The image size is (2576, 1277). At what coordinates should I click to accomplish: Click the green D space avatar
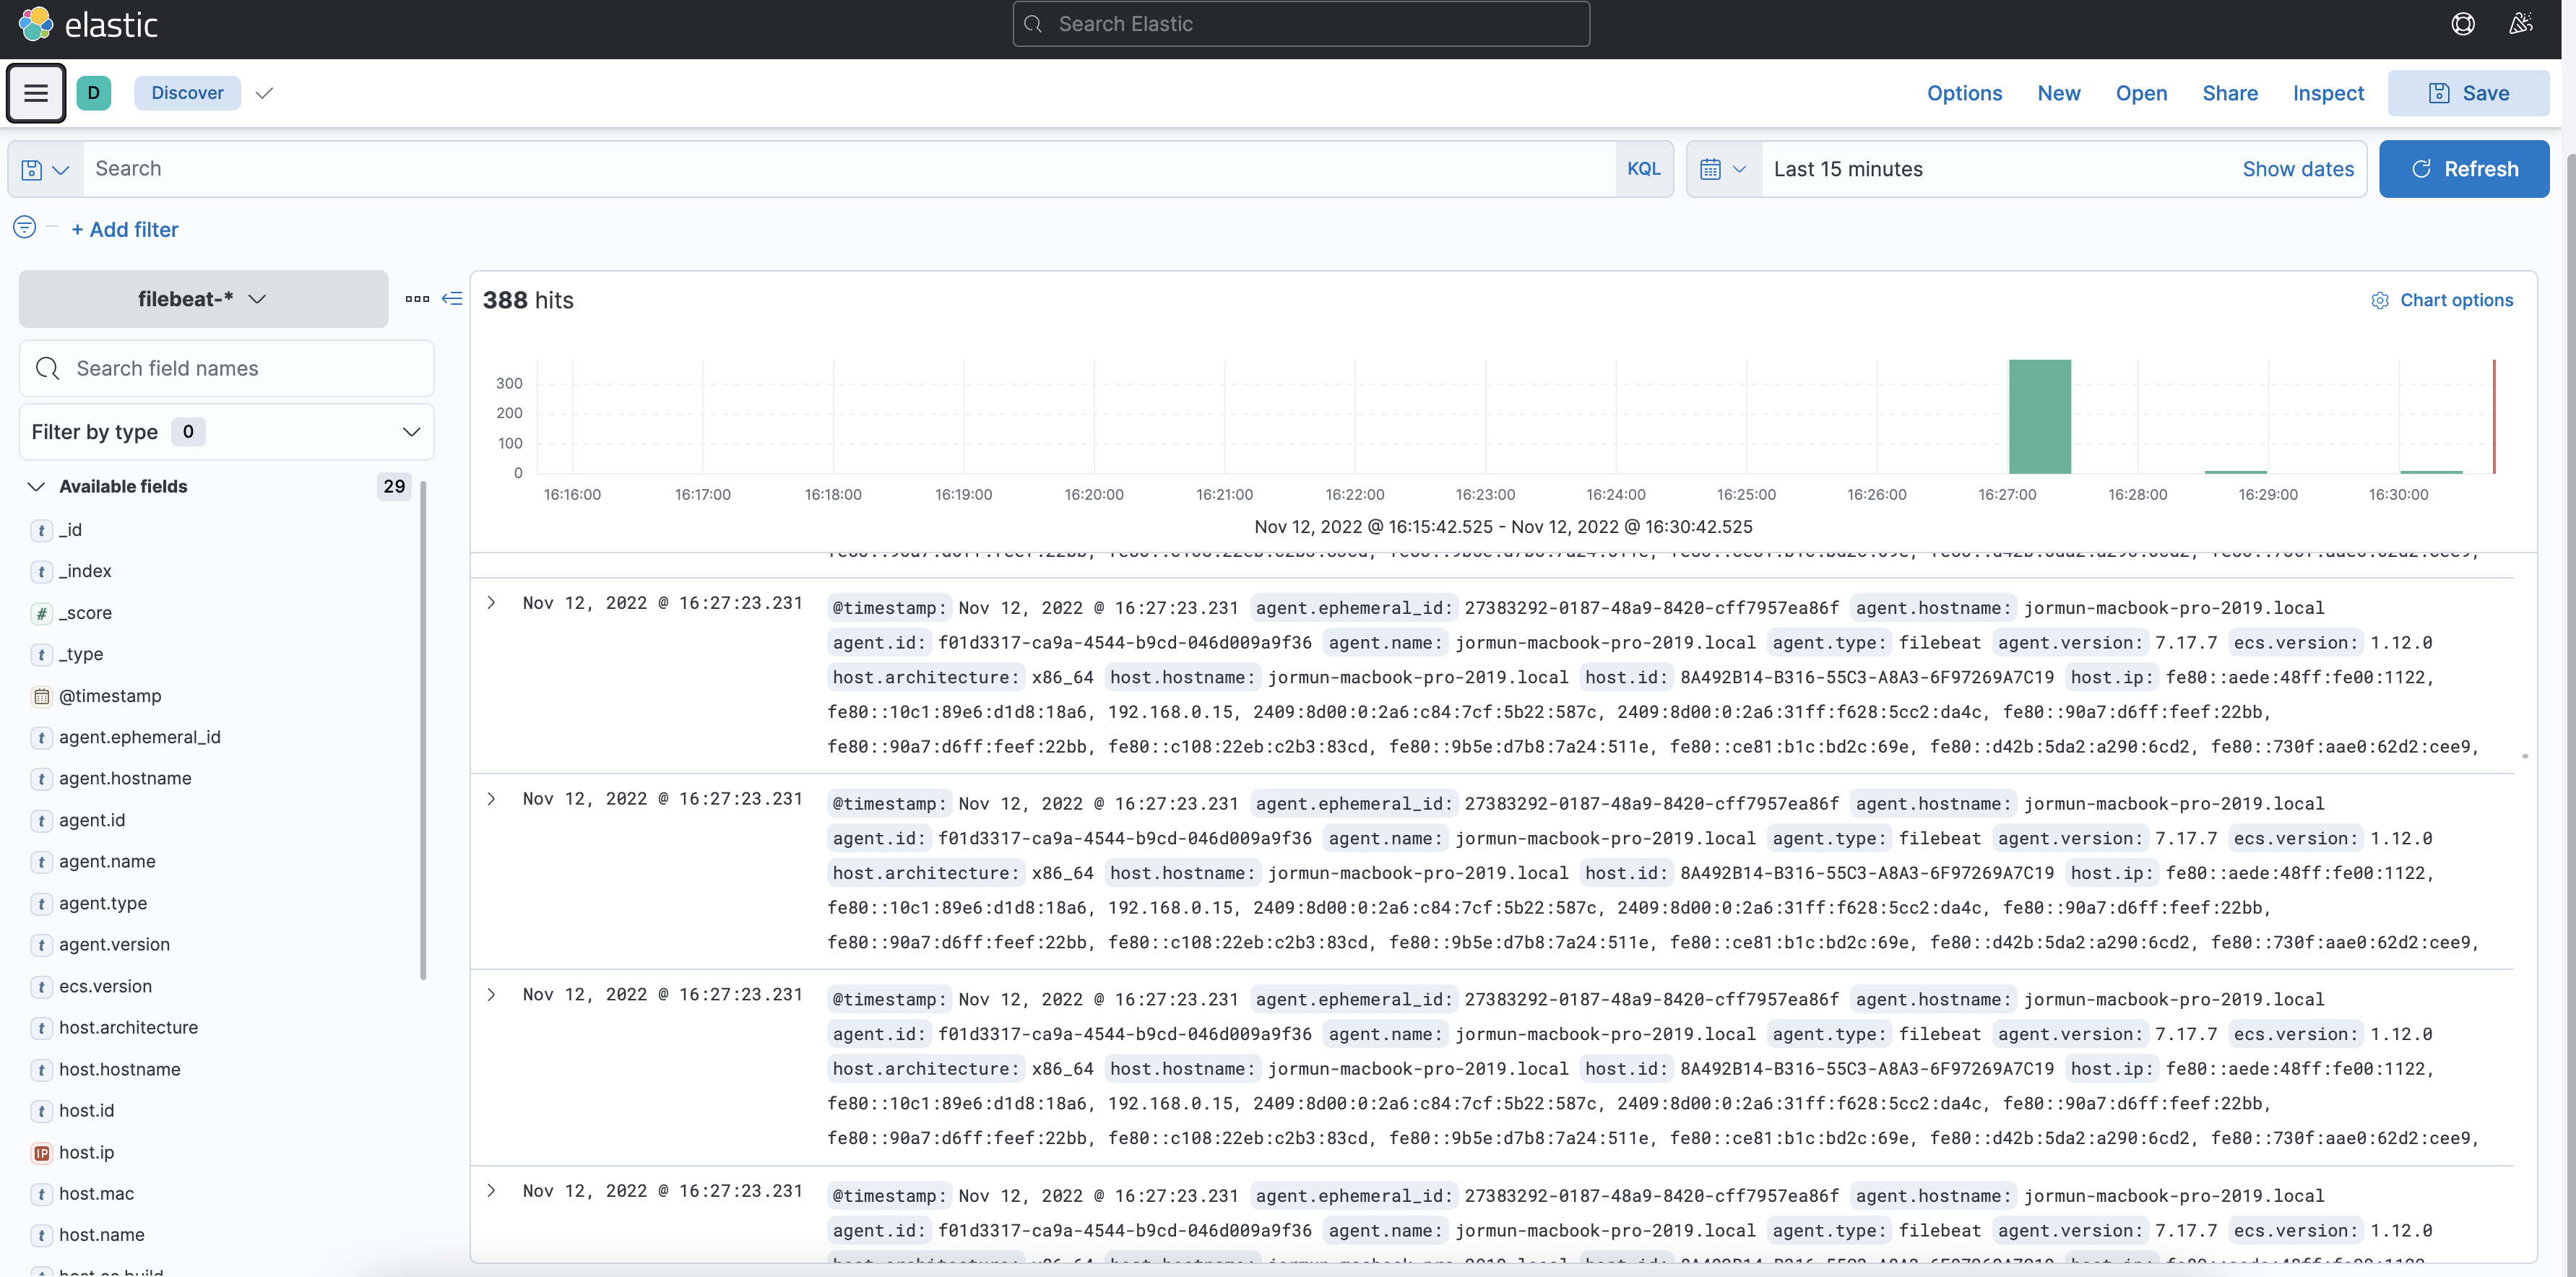coord(94,93)
